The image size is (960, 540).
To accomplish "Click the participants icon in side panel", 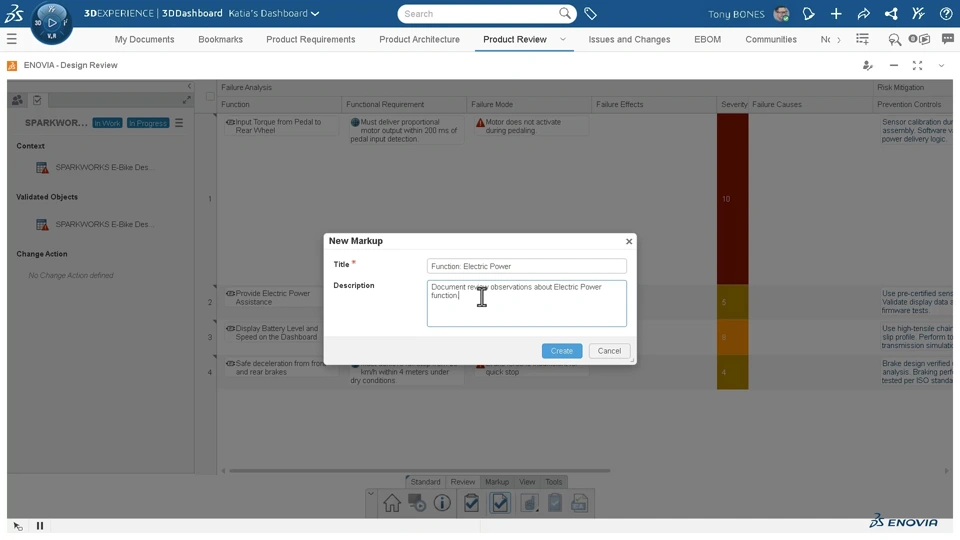I will 17,100.
